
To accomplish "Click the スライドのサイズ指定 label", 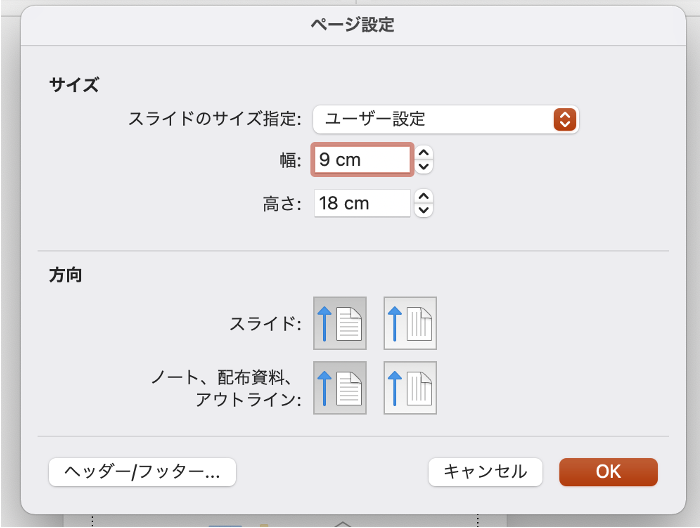I will (x=215, y=119).
